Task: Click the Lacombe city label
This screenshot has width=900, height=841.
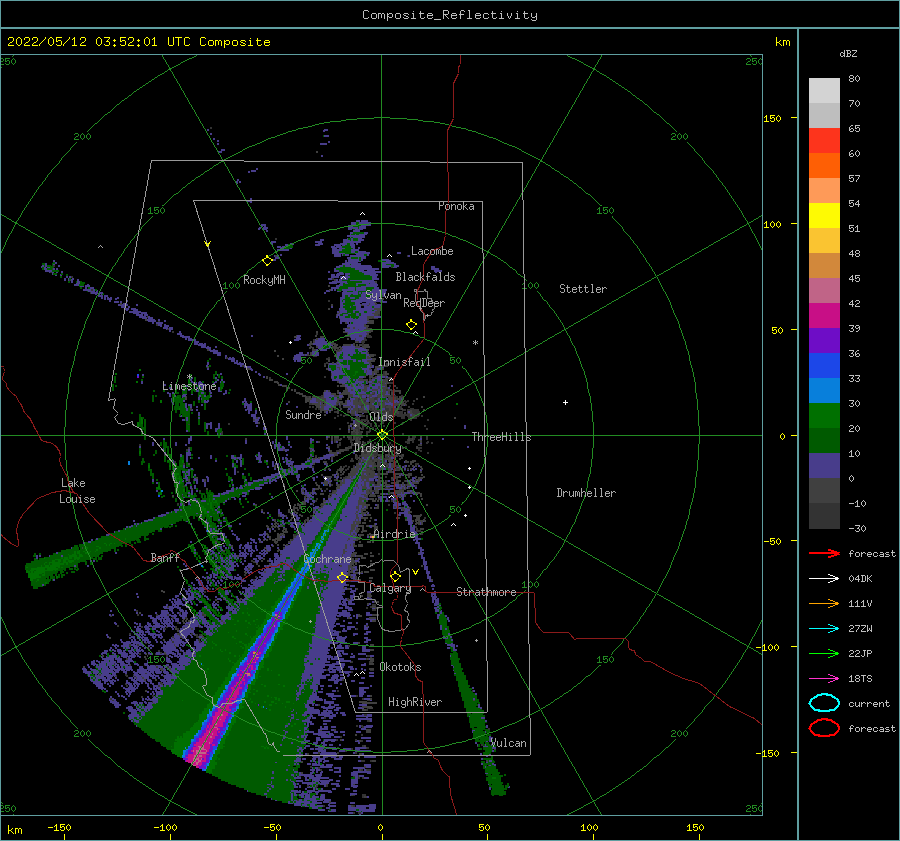Action: (432, 251)
